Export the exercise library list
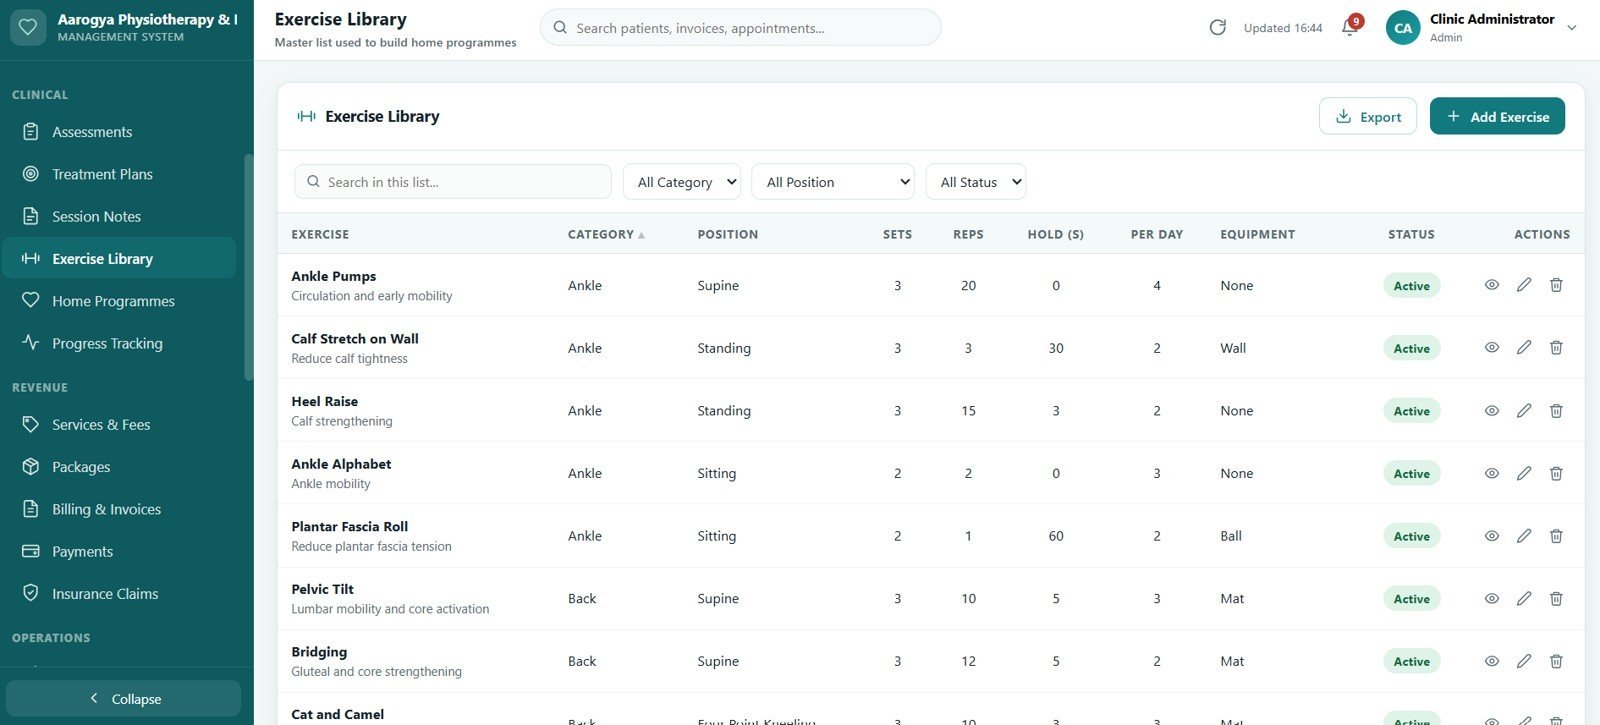Screen dimensions: 1600x725 pos(1368,116)
